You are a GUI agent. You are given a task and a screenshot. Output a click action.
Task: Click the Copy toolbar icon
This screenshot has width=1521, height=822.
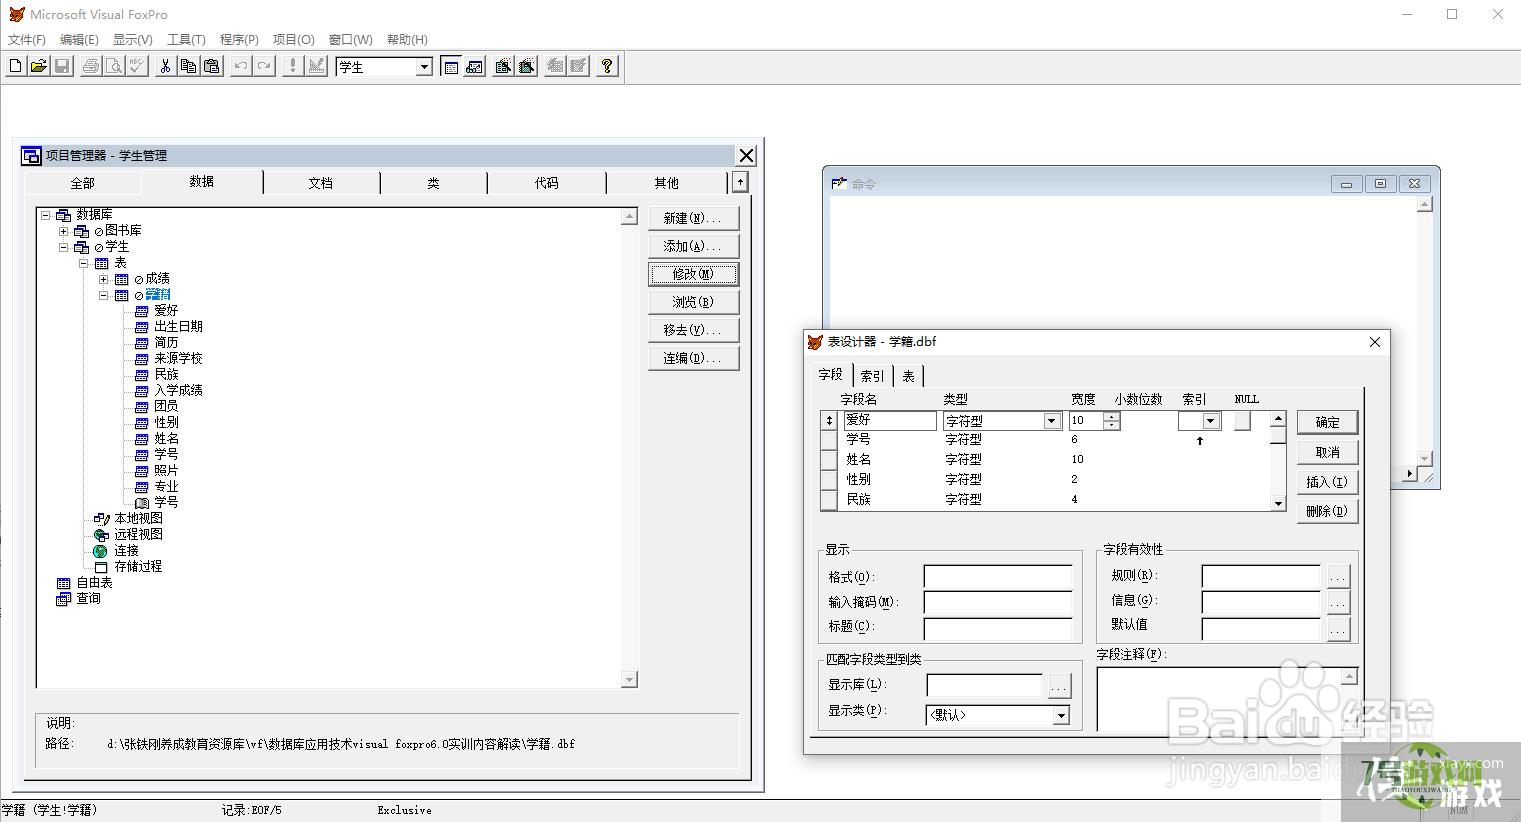pos(188,66)
